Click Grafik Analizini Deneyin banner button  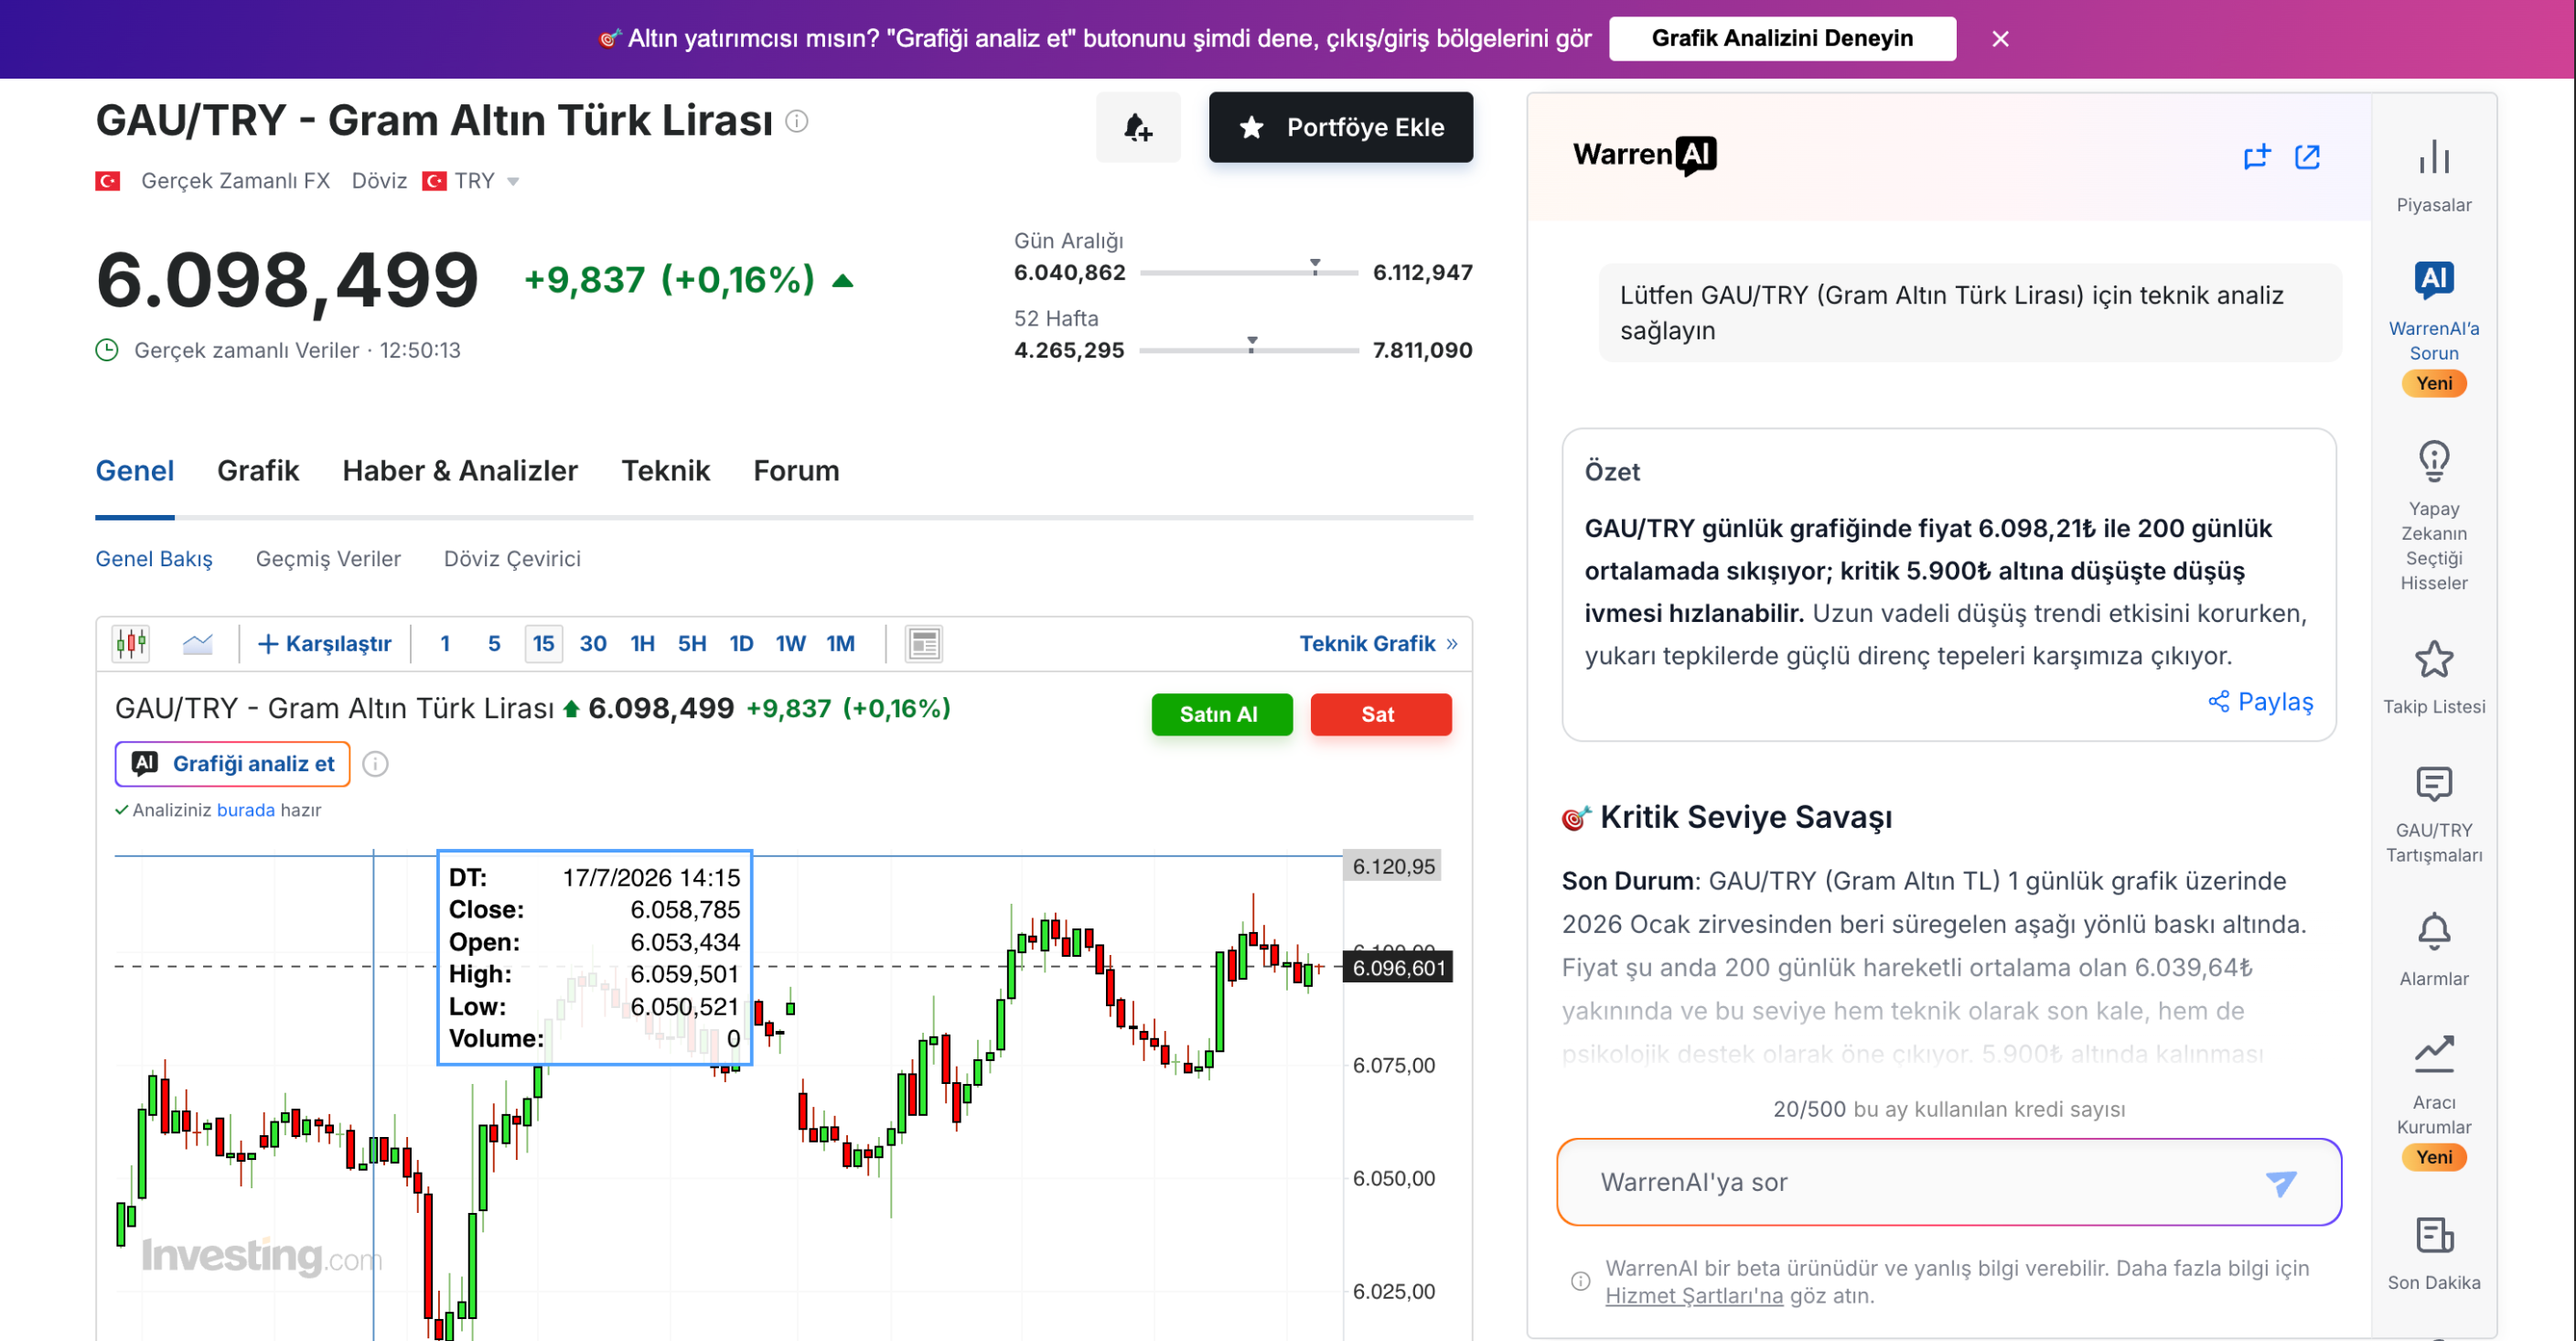[x=1782, y=39]
